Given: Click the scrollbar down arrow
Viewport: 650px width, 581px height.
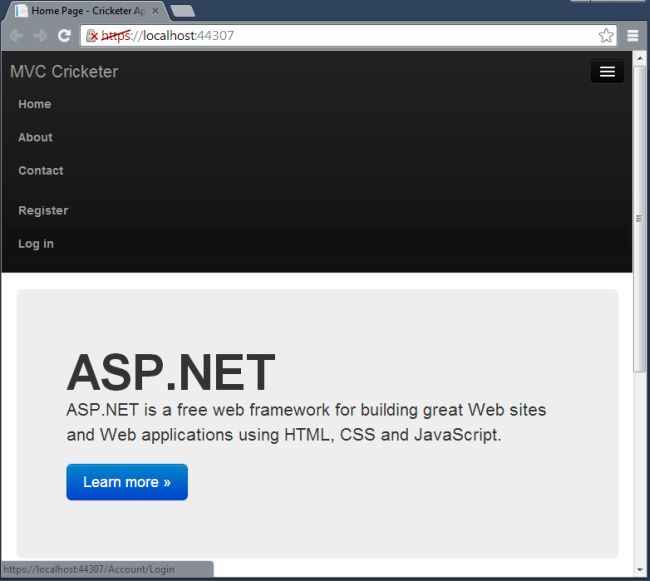Looking at the screenshot, I should click(640, 570).
